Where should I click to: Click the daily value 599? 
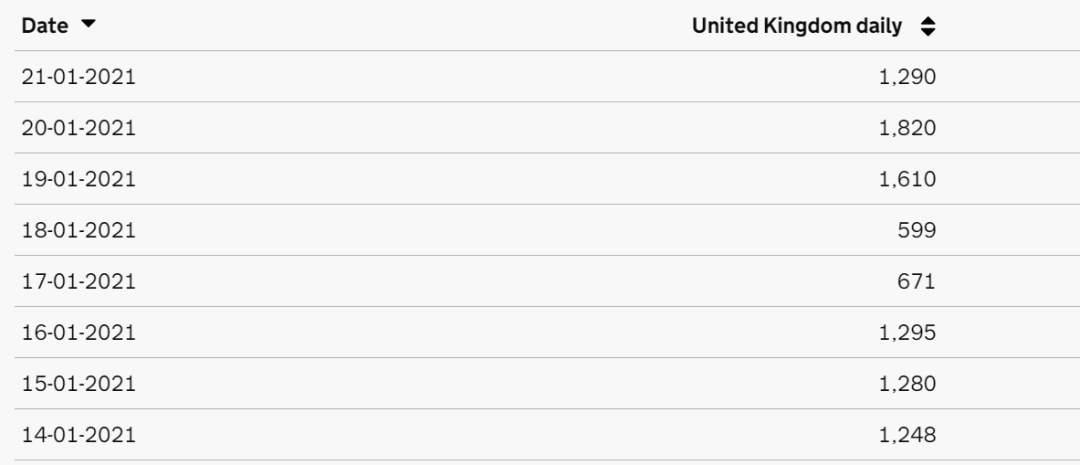(917, 230)
